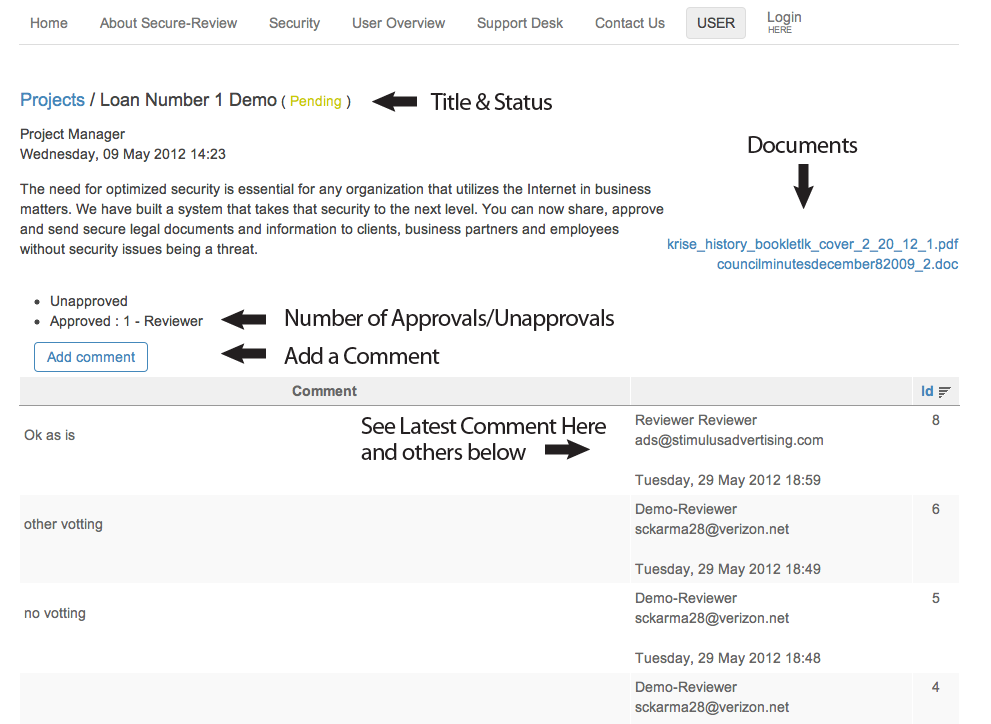991x724 pixels.
Task: Click the Add comment button
Action: [x=91, y=357]
